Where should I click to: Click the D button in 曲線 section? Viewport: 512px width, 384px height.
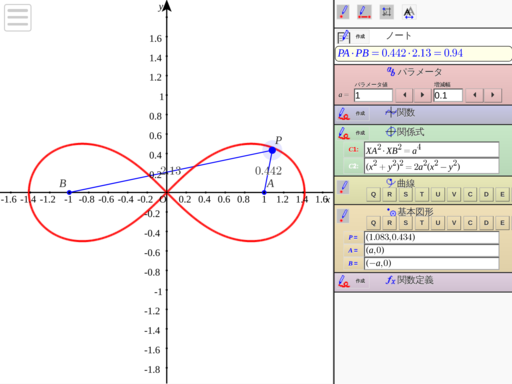tap(486, 194)
